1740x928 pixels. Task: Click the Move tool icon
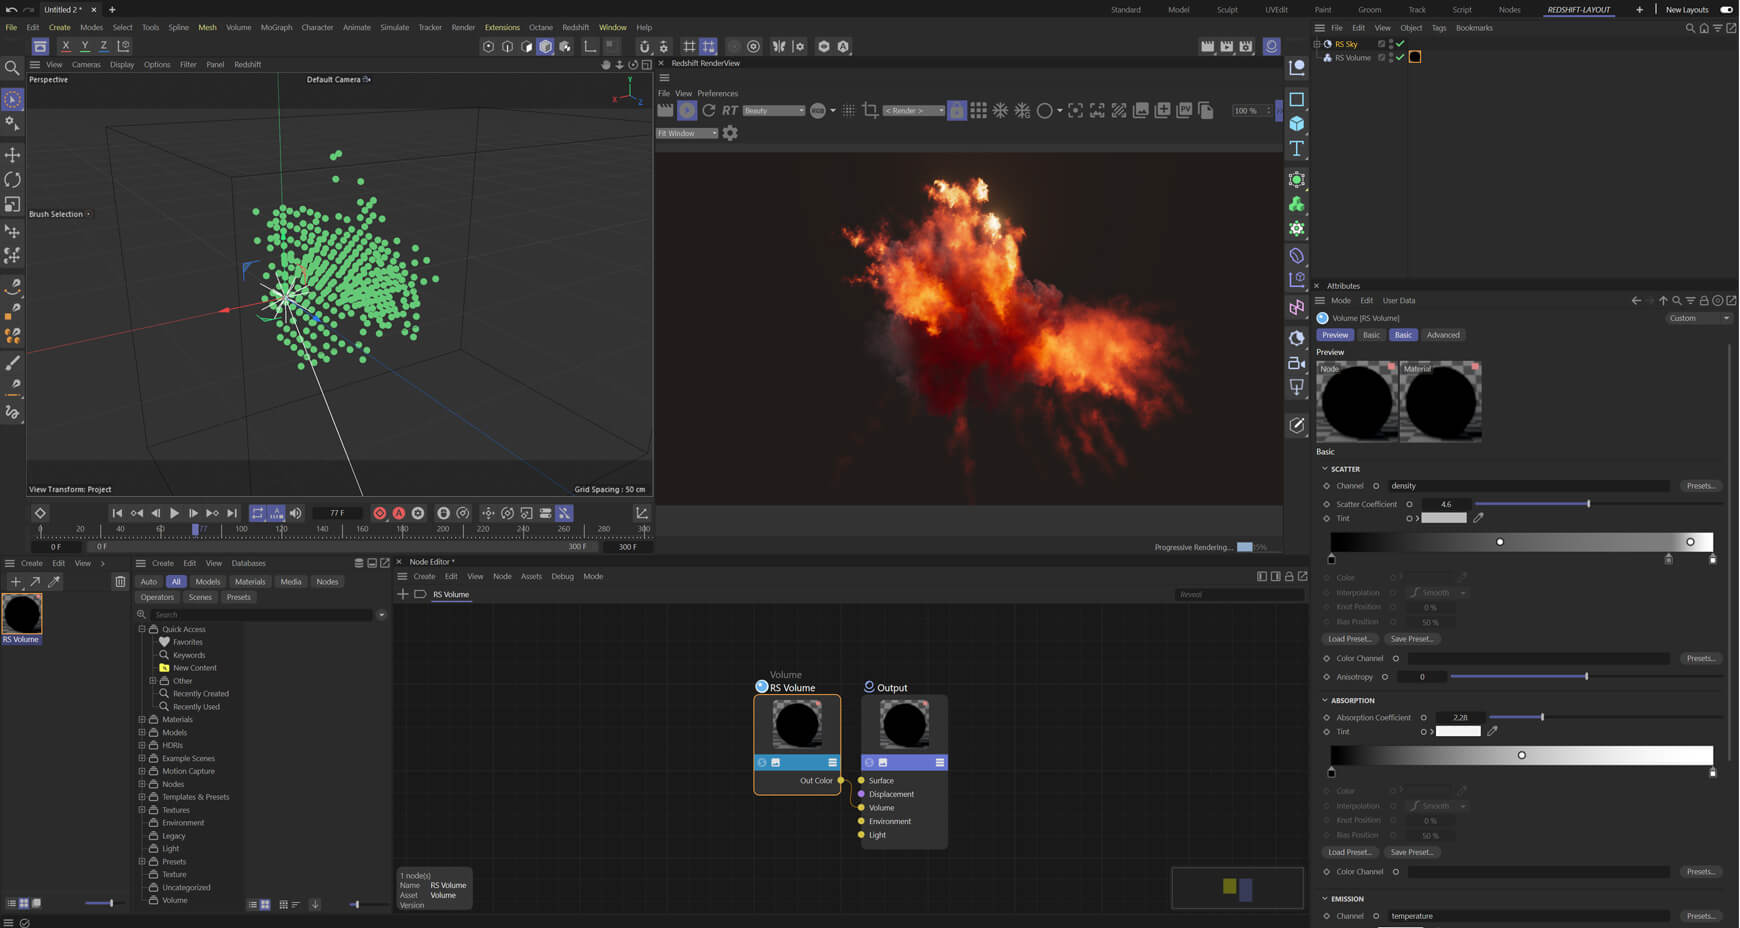[12, 155]
